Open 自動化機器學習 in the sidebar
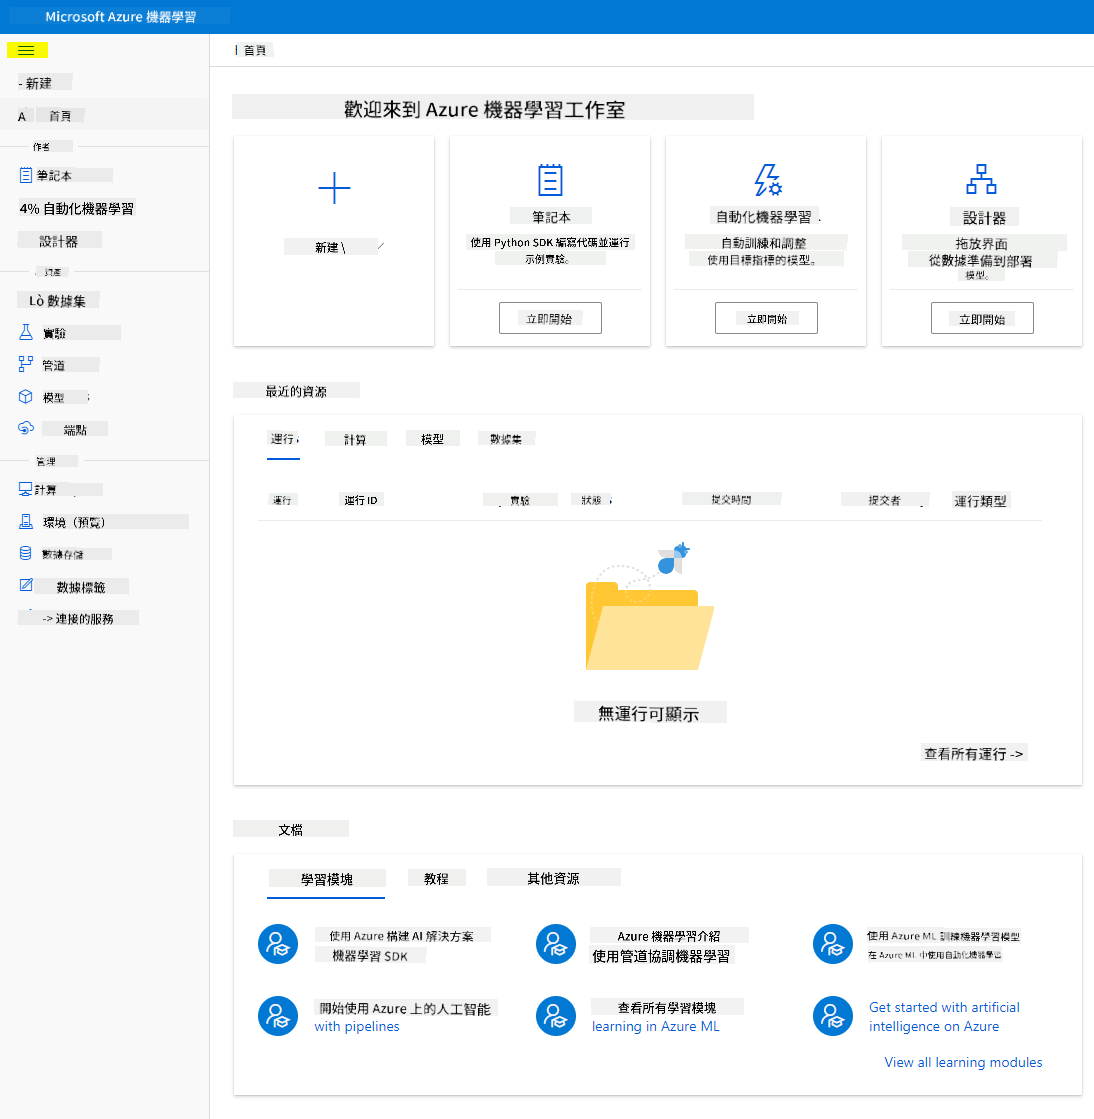The width and height of the screenshot is (1094, 1119). coord(88,209)
